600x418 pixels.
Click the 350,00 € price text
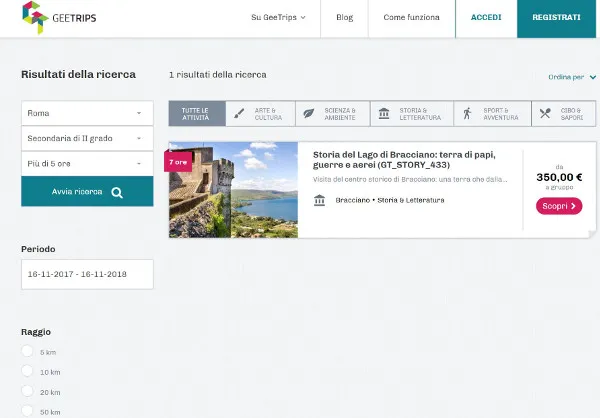559,177
